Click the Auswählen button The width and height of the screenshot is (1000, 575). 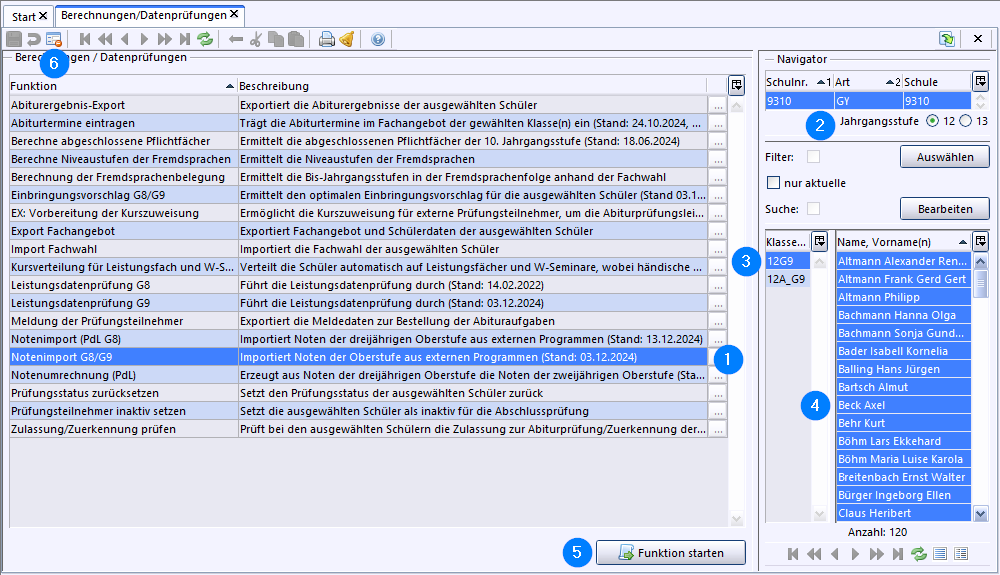(945, 157)
